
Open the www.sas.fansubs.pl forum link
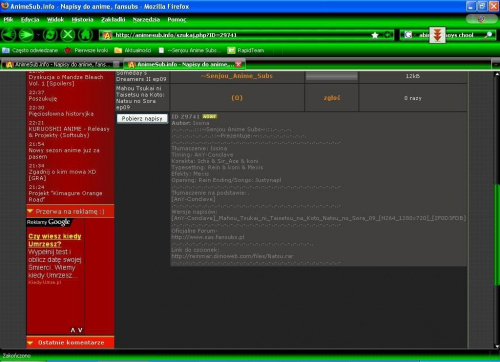click(x=208, y=237)
